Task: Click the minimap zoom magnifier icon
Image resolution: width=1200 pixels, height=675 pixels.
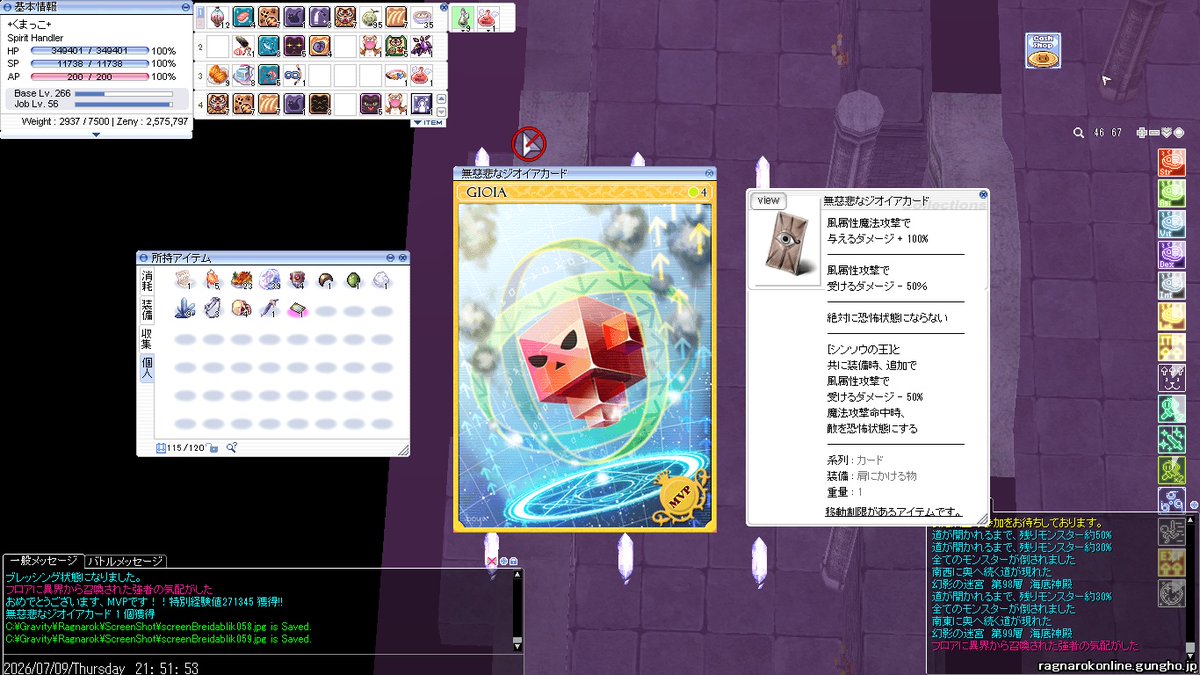Action: (x=1079, y=132)
